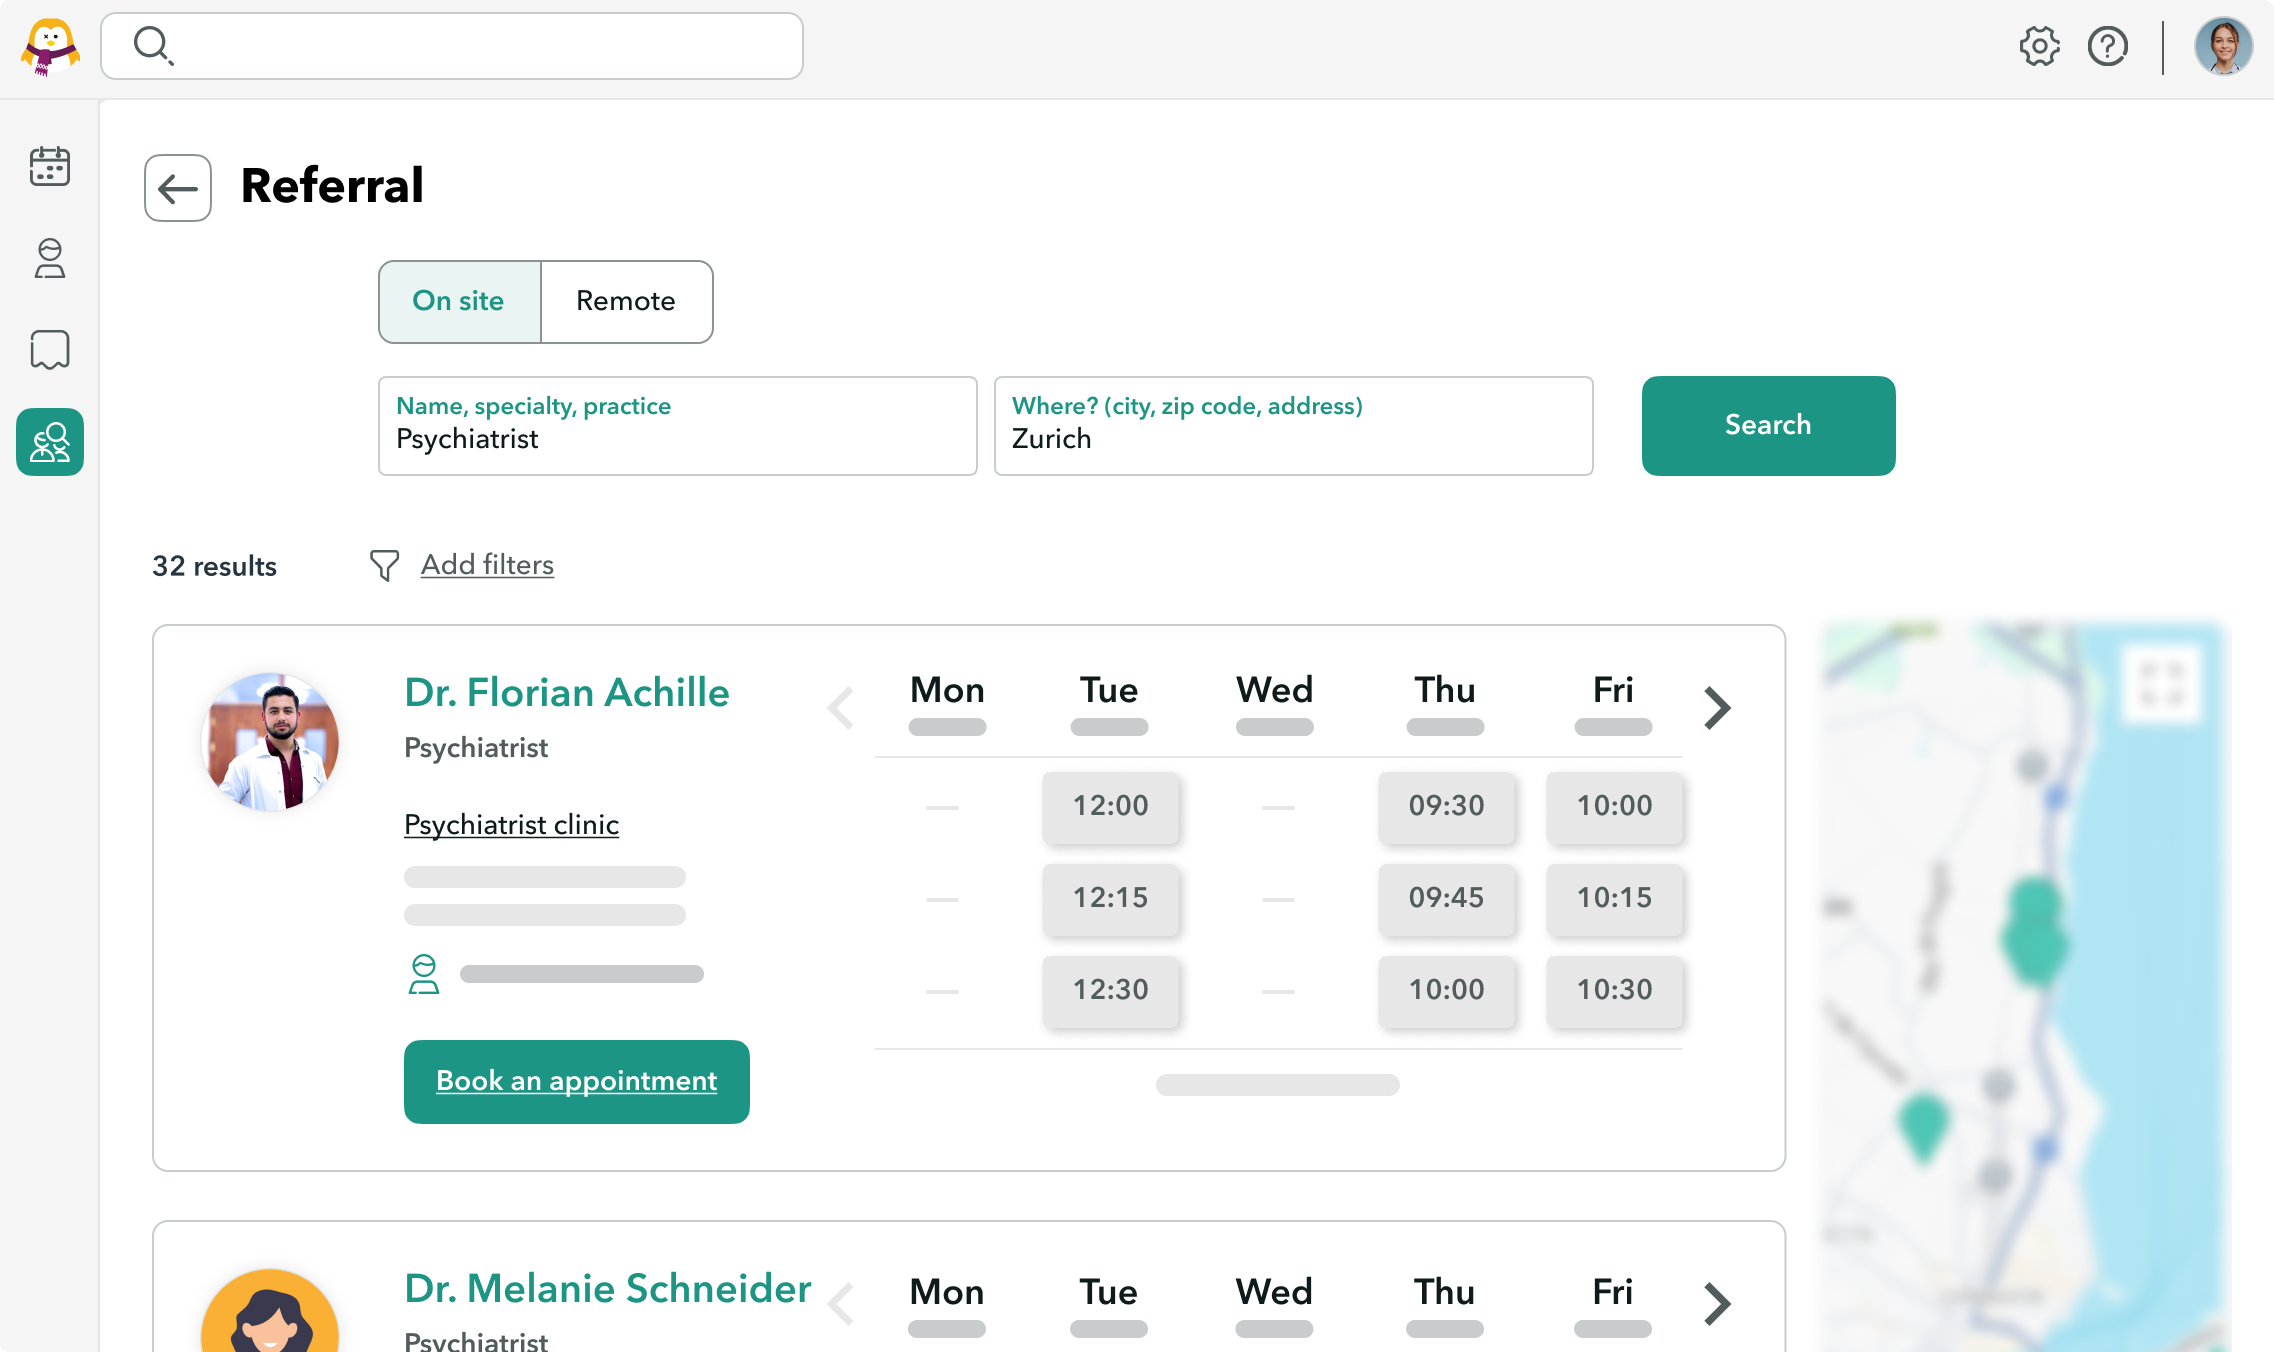This screenshot has height=1352, width=2274.
Task: Pick Tuesday 12:30 slot
Action: click(x=1111, y=990)
